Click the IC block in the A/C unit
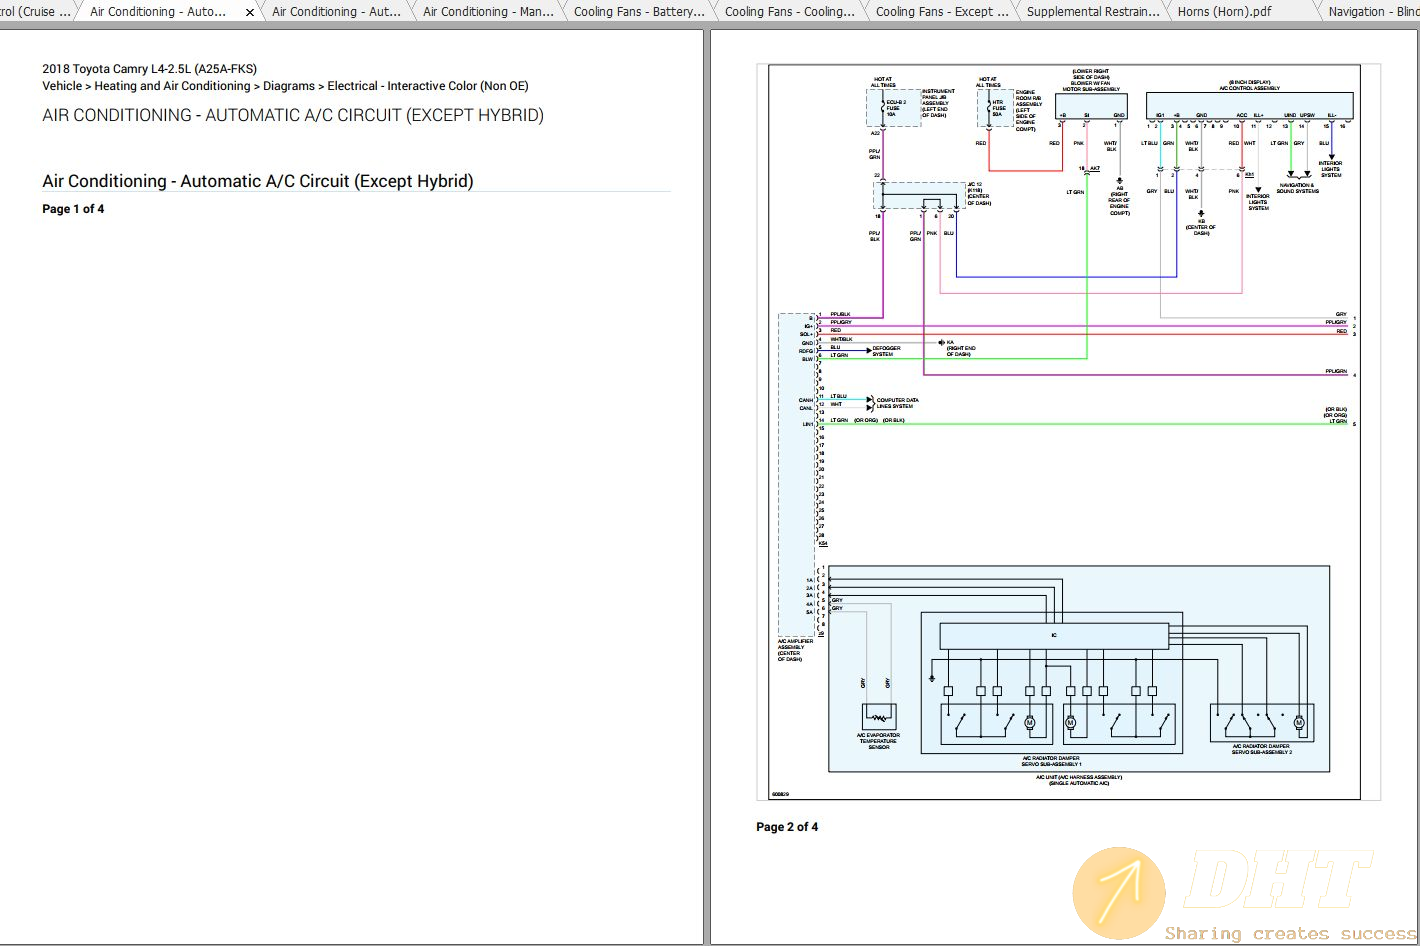1420x946 pixels. tap(1054, 635)
